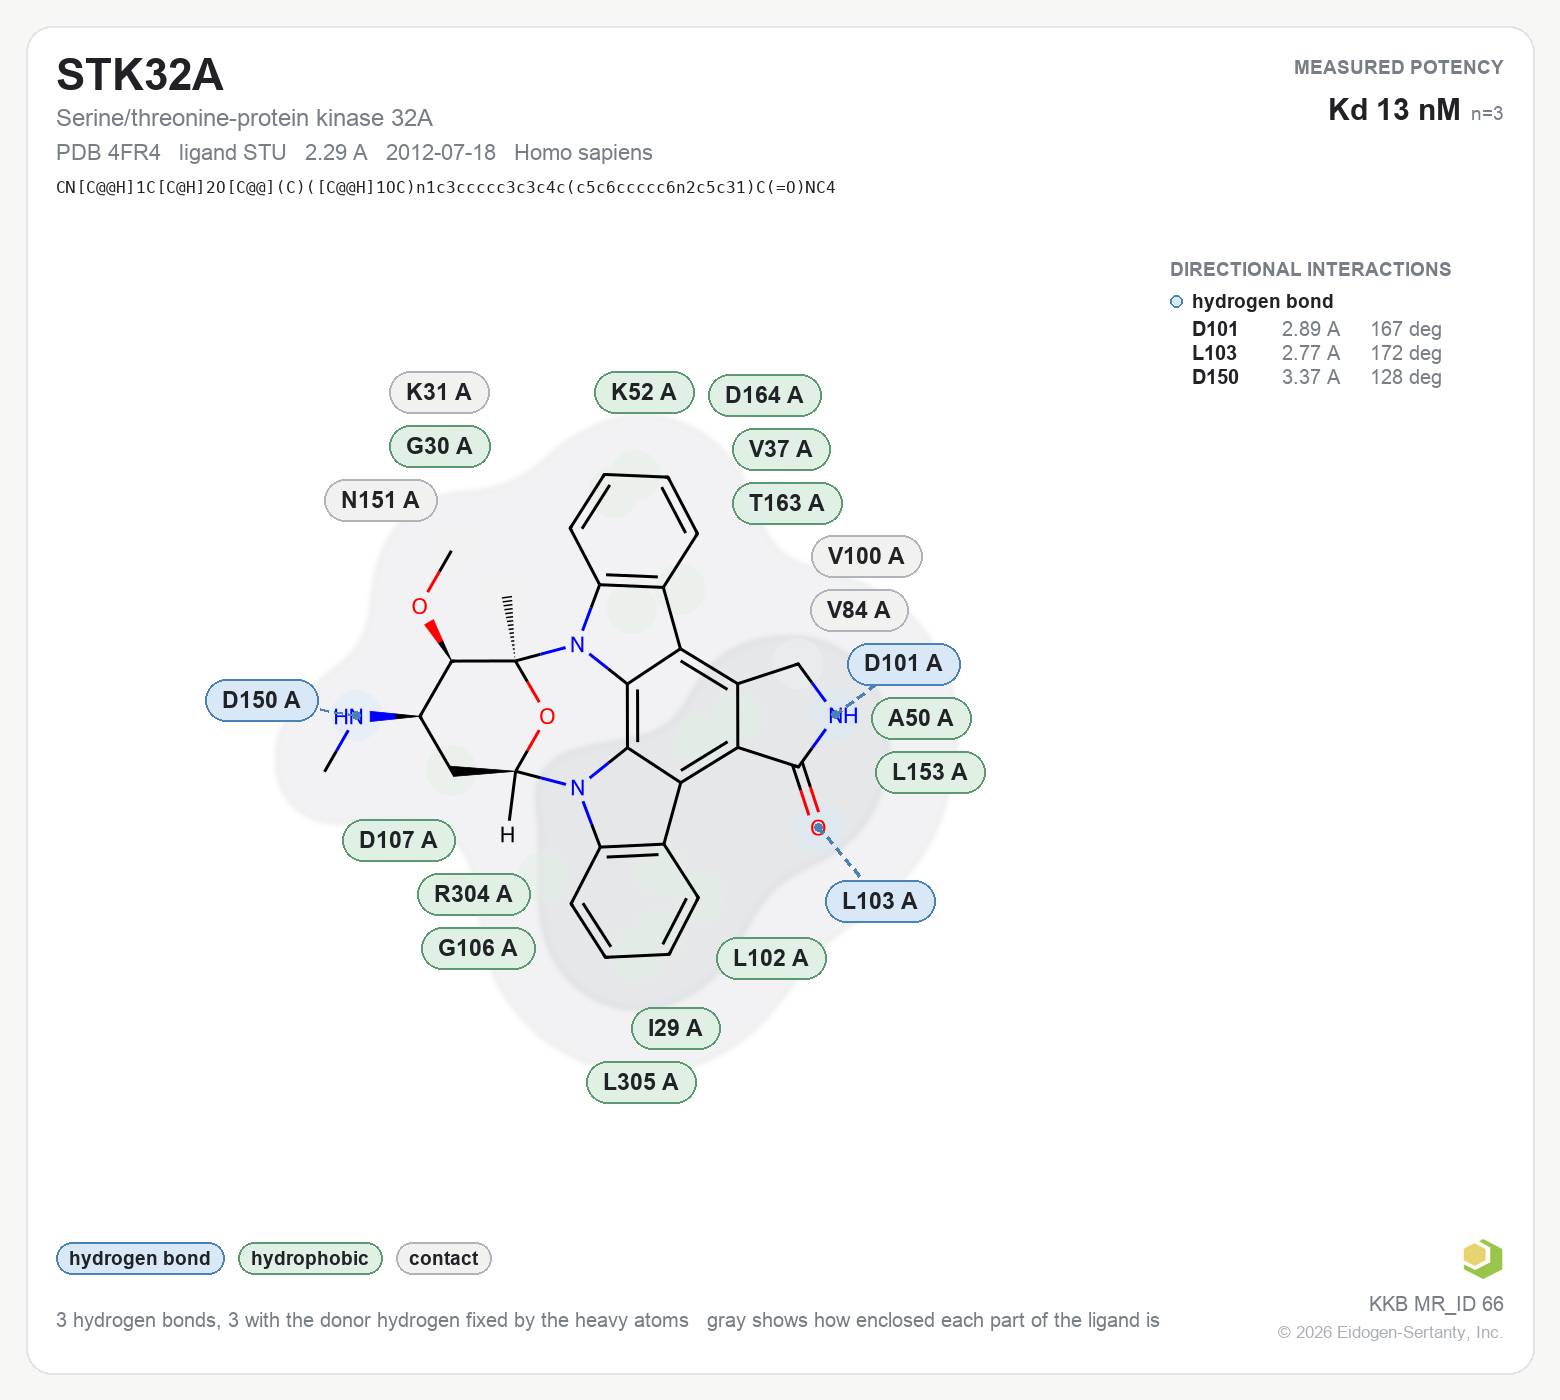Click the green hexagon logo icon

tap(1482, 1258)
